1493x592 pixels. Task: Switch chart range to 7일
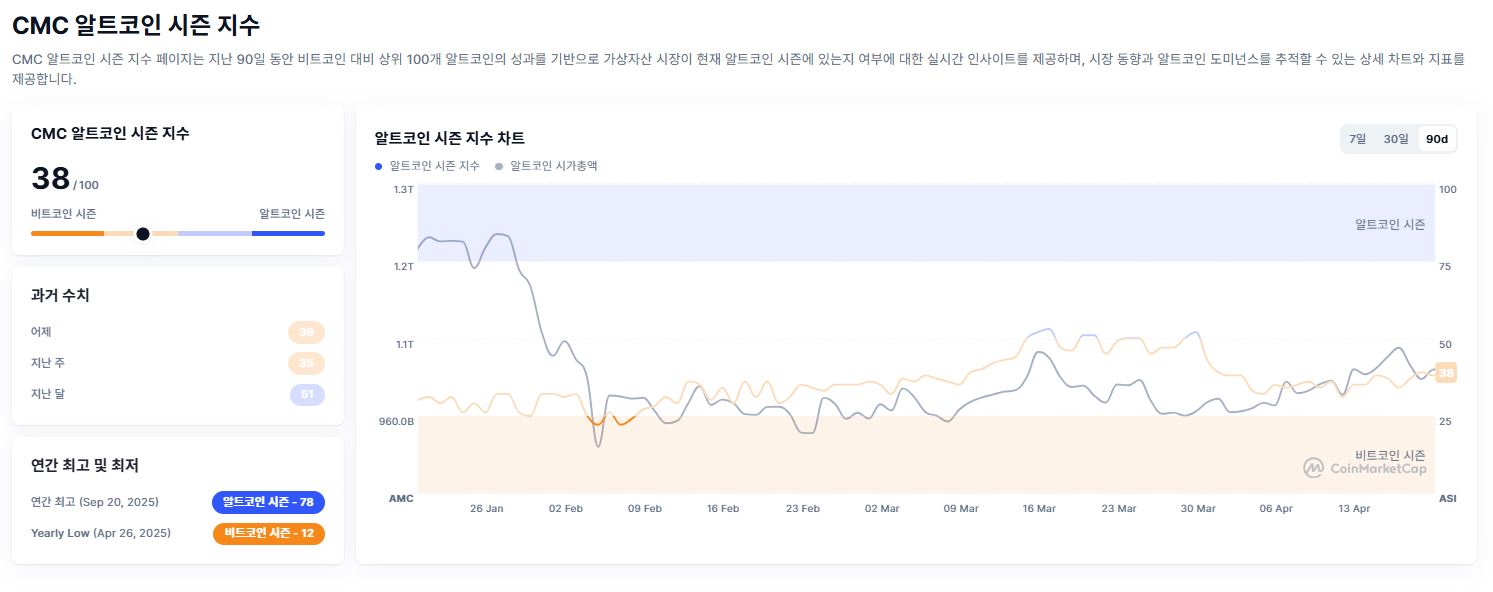click(x=1357, y=139)
